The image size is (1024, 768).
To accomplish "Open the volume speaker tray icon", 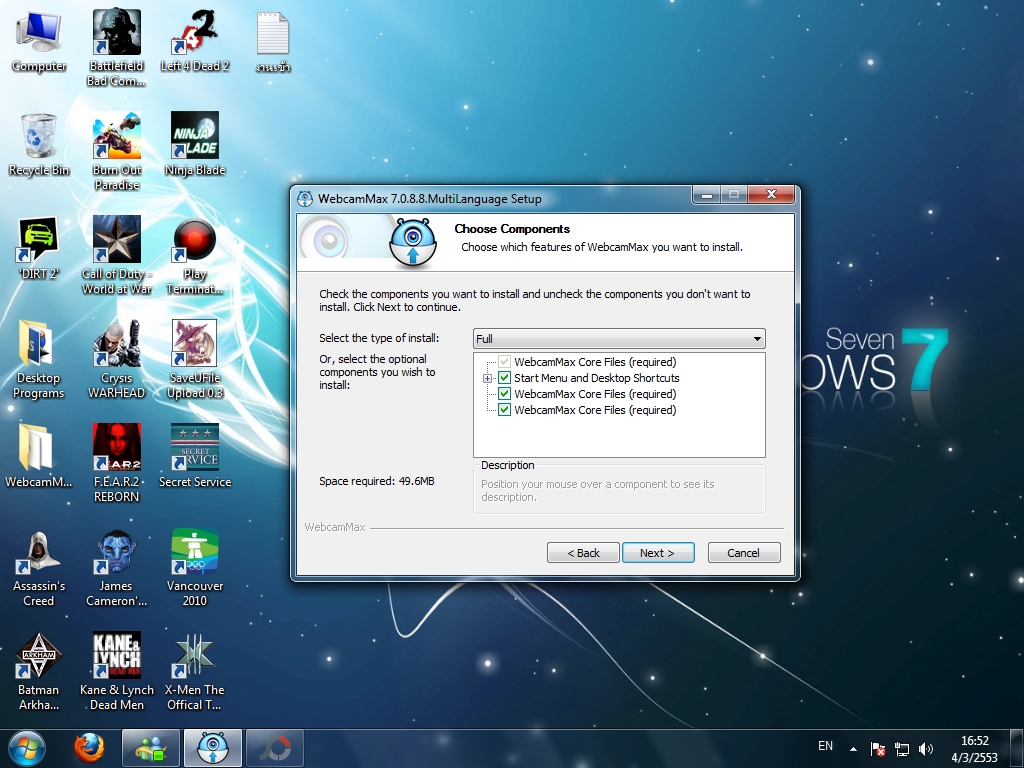I will coord(925,749).
